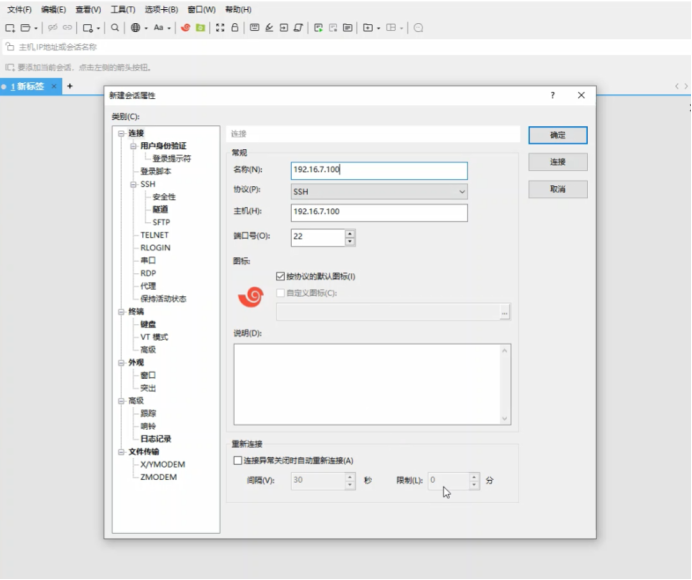Click the fullscreen toggle toolbar icon
The image size is (692, 580).
coord(221,28)
